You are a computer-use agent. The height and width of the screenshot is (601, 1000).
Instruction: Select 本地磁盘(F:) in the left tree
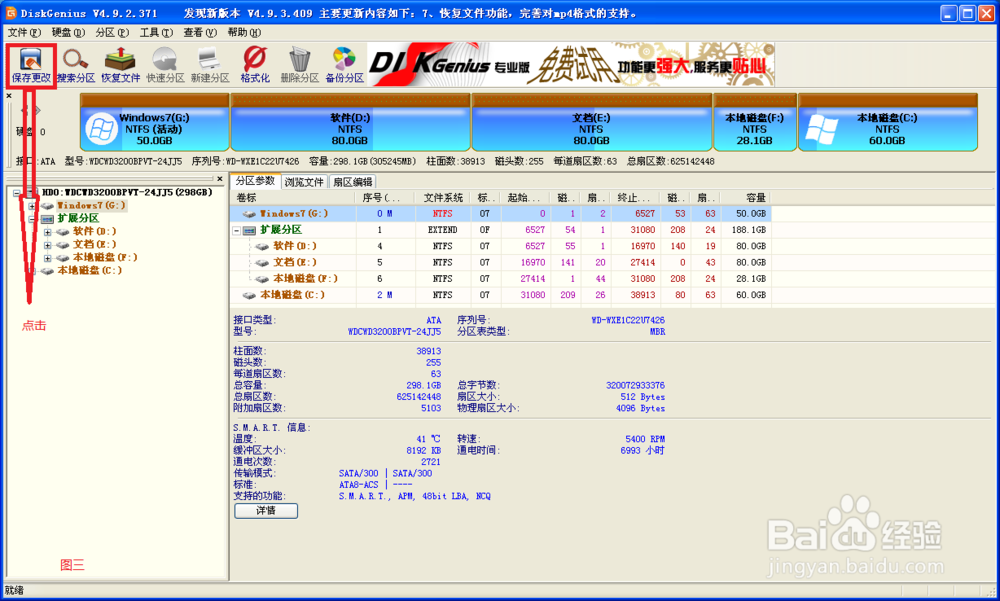point(105,257)
